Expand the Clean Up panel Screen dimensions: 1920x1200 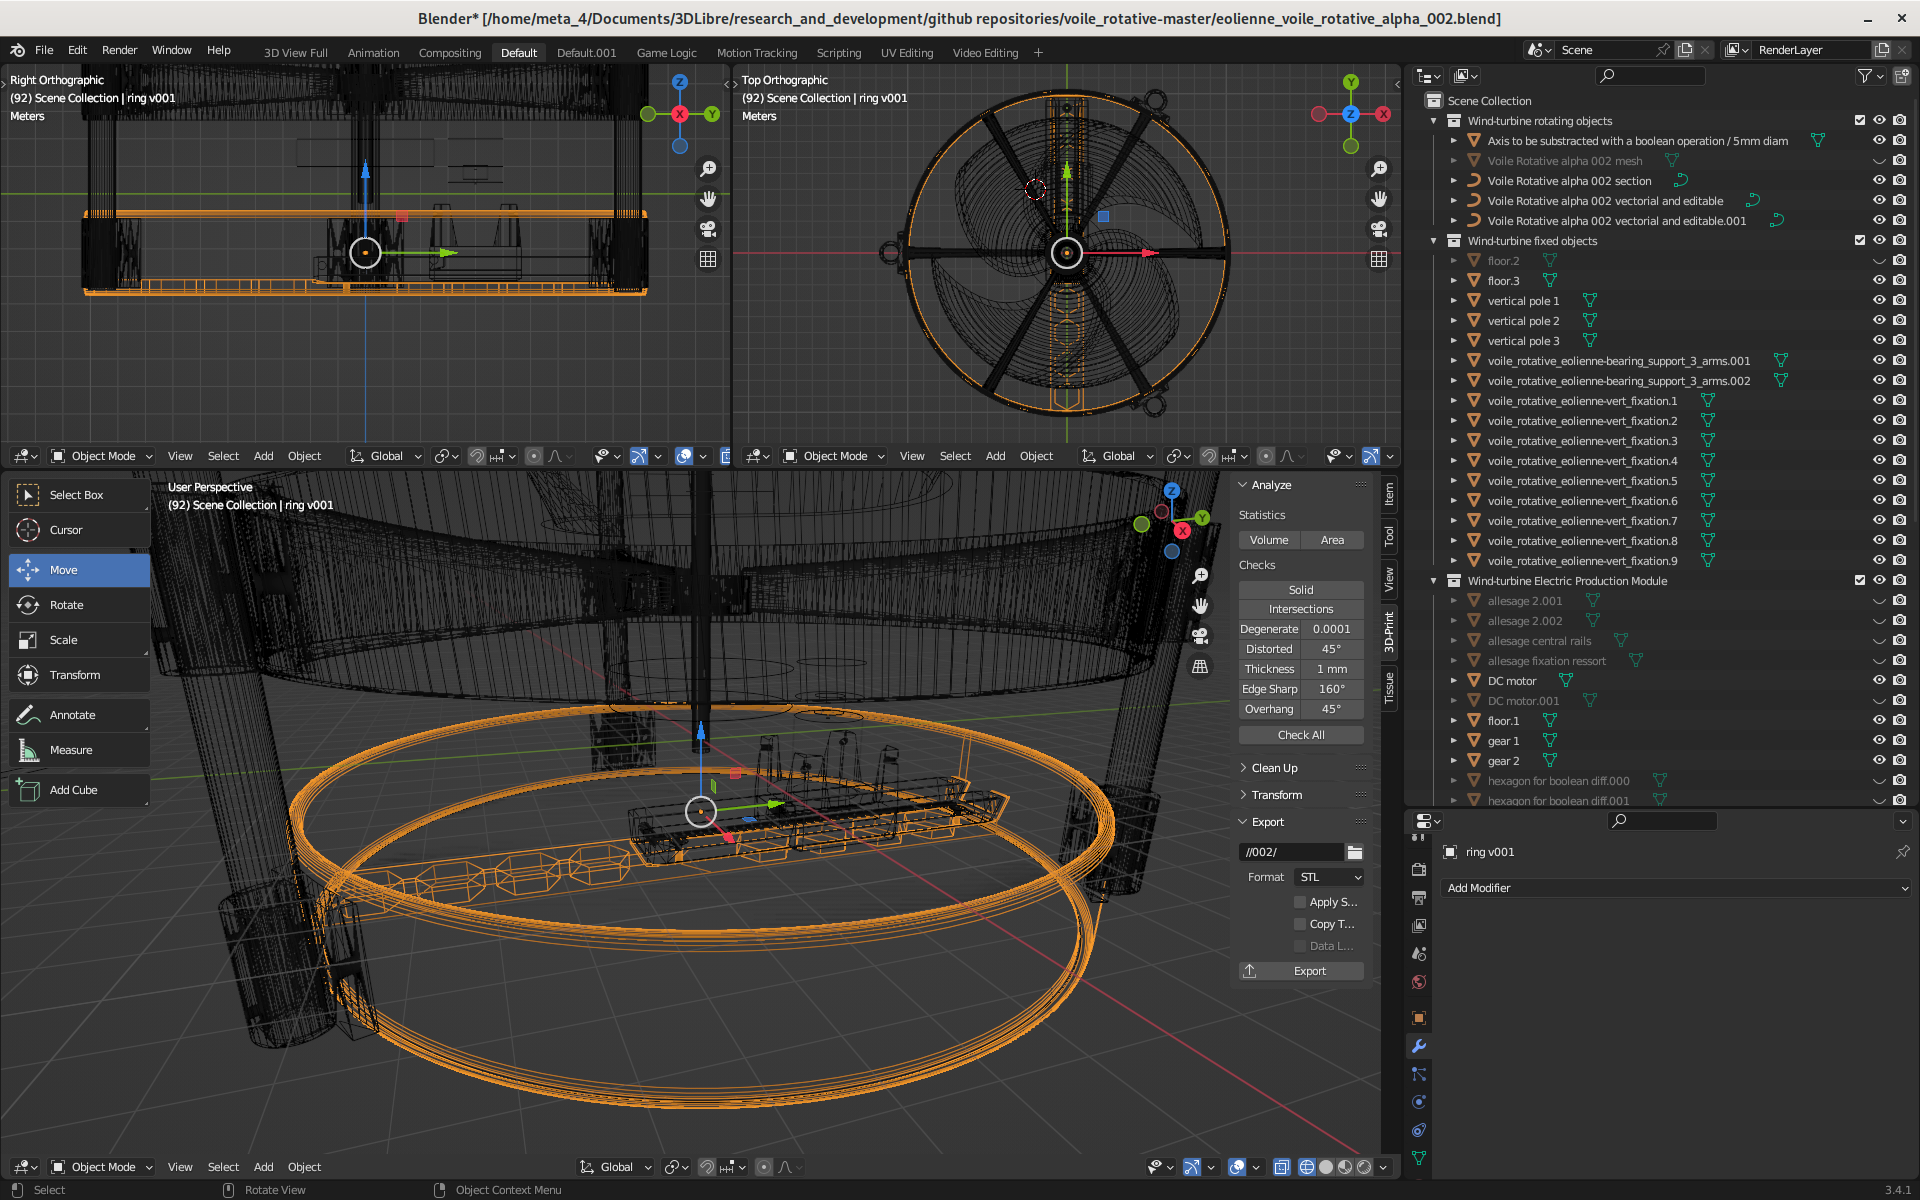[1274, 768]
